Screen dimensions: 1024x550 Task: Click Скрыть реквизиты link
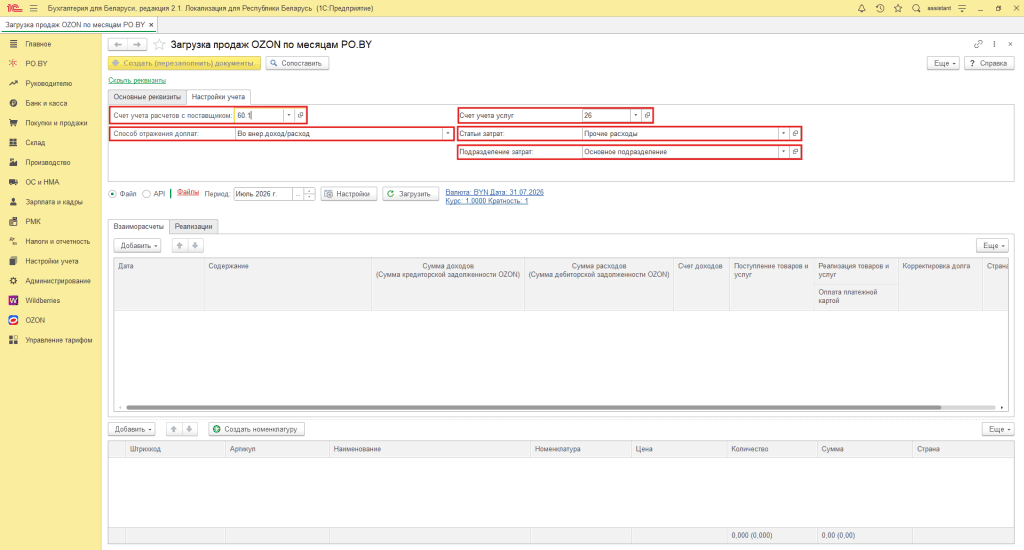click(x=137, y=80)
